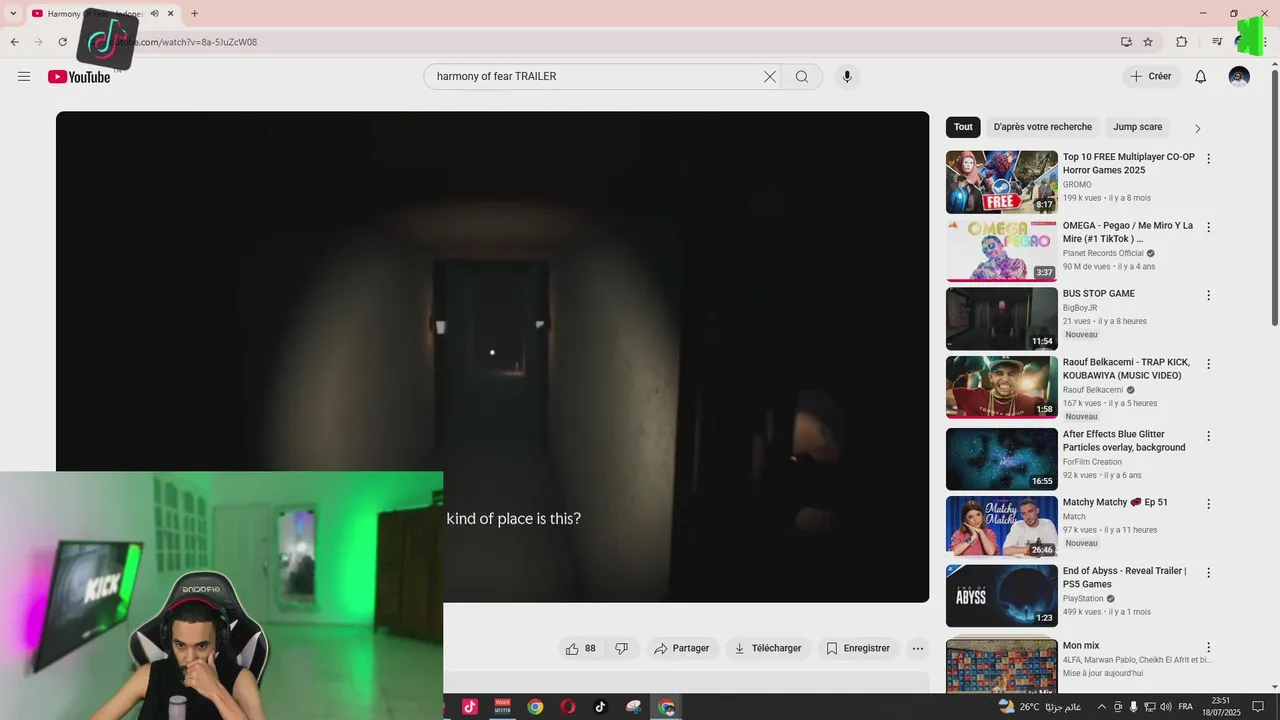Open the taskbar notification center icon
The height and width of the screenshot is (720, 1280).
[x=1259, y=707]
